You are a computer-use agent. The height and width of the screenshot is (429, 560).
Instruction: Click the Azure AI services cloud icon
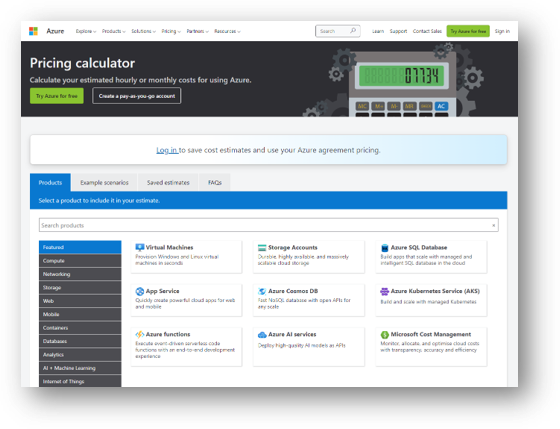(x=262, y=335)
